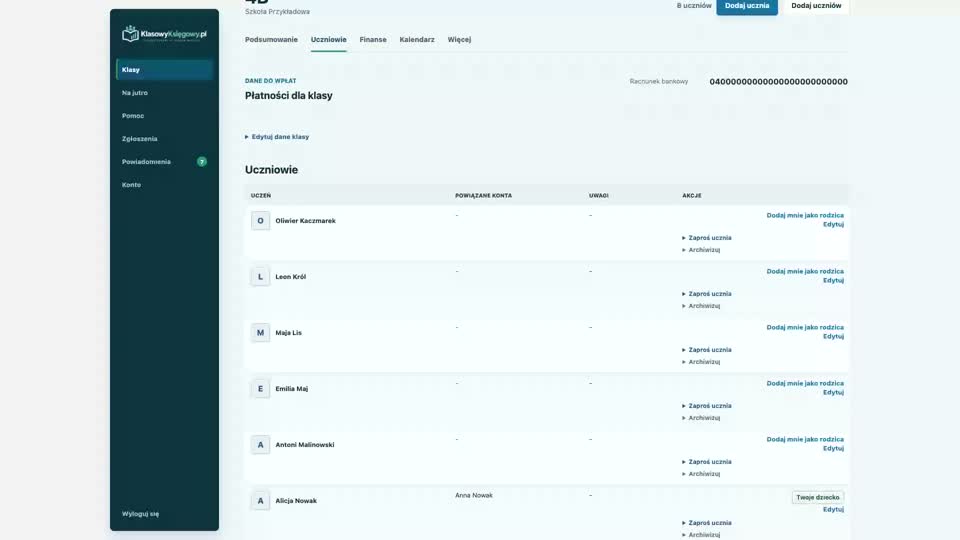Click Edytuj for Alicja Nowak
This screenshot has width=960, height=540.
pos(833,509)
